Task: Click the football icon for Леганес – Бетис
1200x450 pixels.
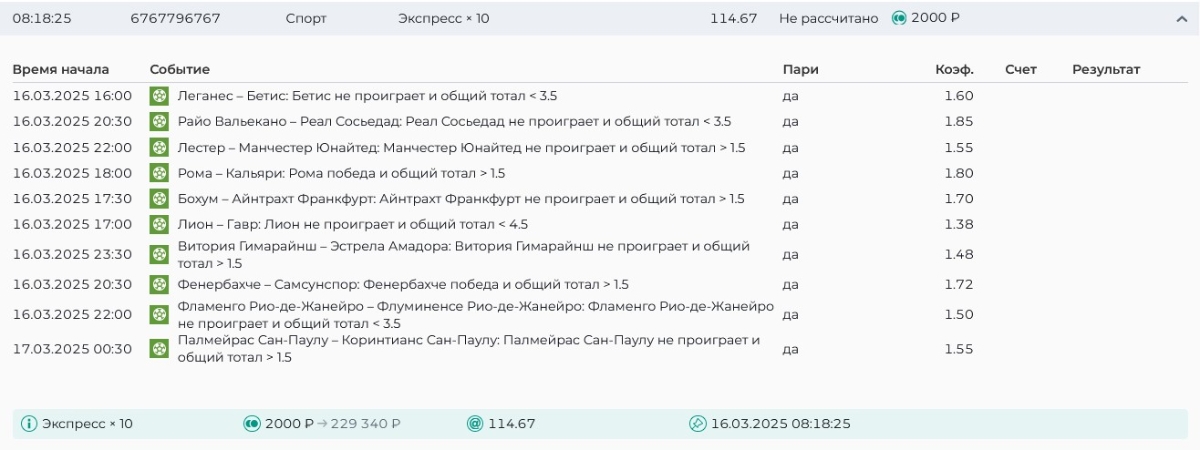Action: [158, 96]
